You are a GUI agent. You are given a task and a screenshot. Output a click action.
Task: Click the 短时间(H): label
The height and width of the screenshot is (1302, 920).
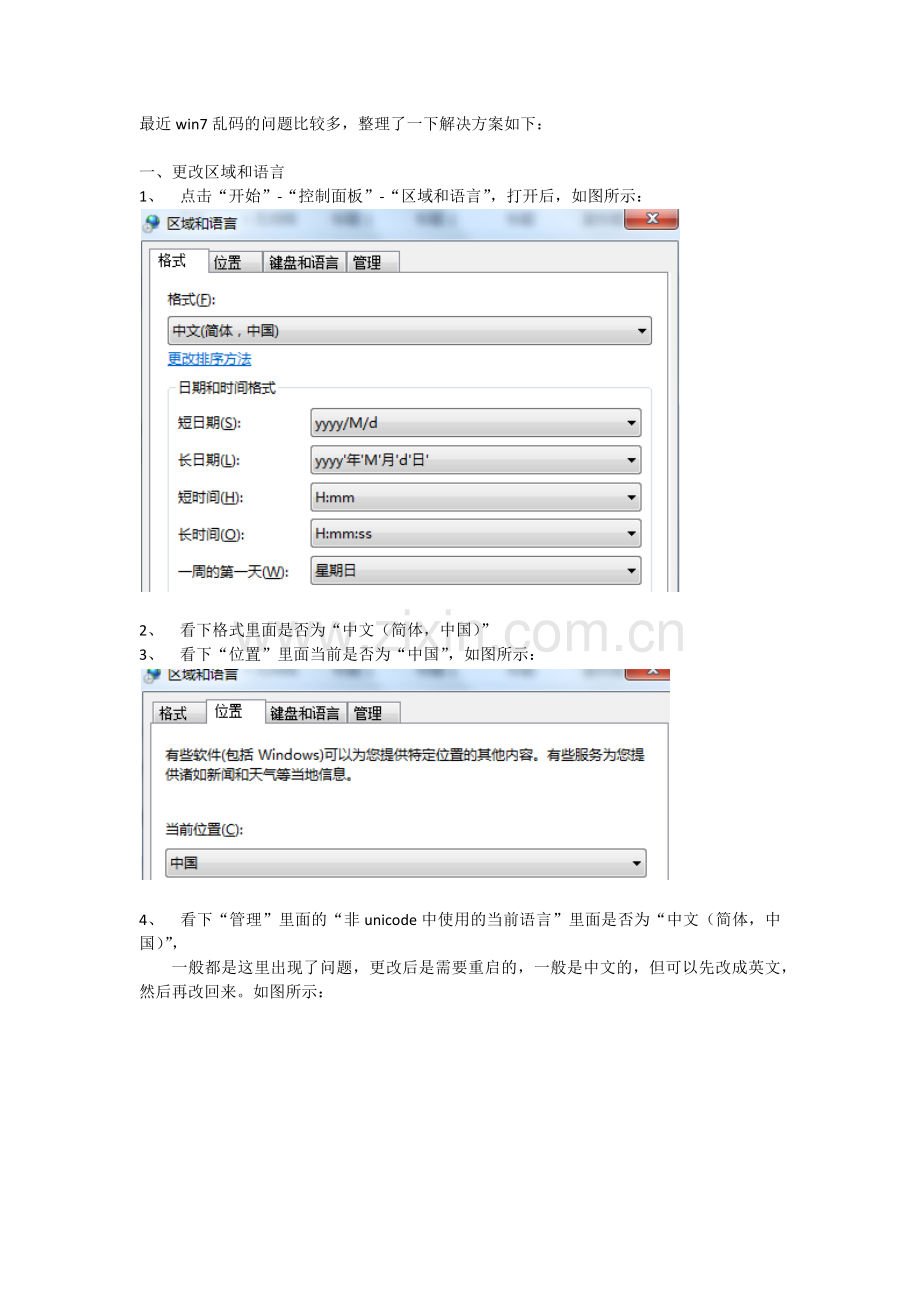tap(210, 497)
